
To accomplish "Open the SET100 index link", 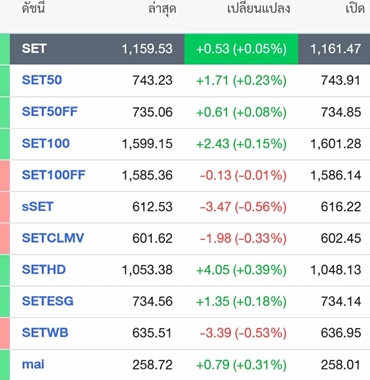I will pyautogui.click(x=46, y=143).
